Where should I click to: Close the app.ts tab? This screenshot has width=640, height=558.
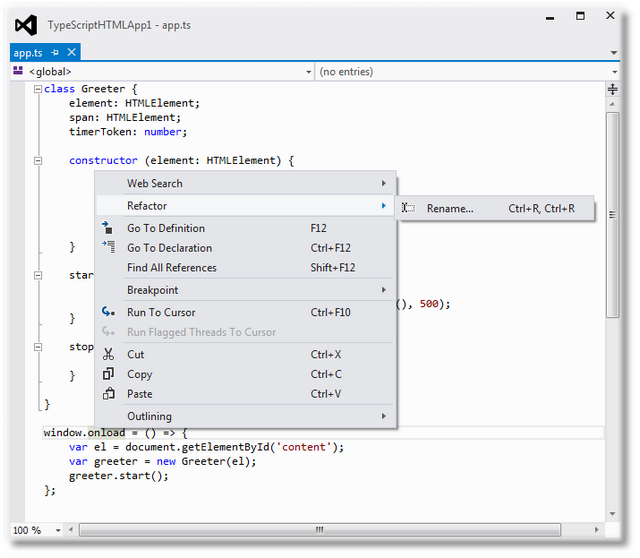pyautogui.click(x=71, y=52)
